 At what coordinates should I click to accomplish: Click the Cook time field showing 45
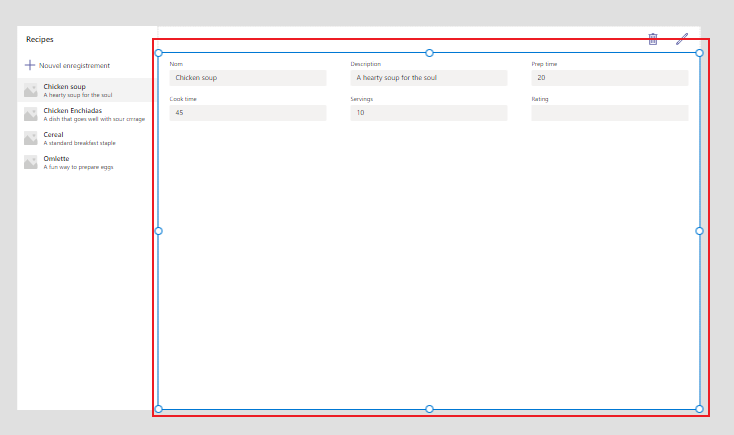(x=248, y=113)
